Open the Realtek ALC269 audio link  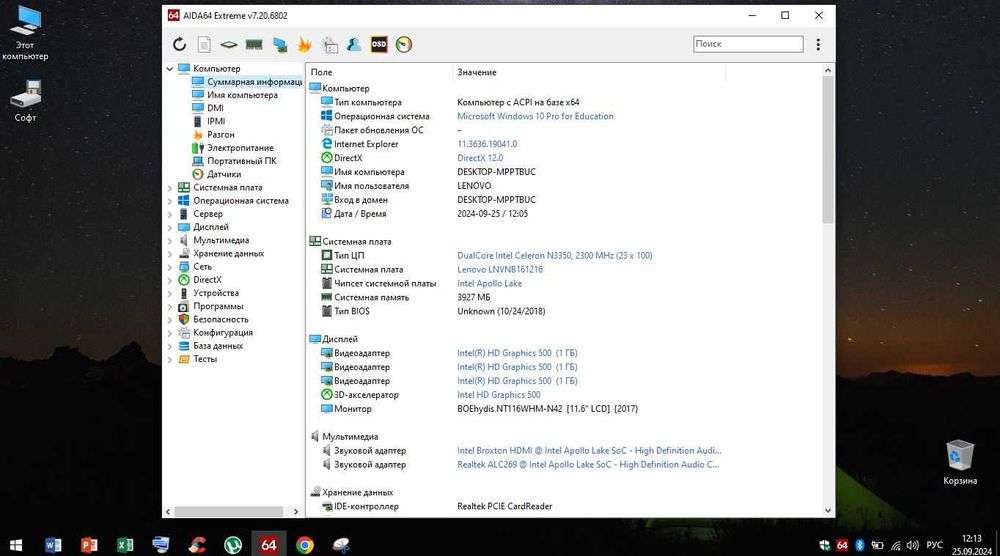tap(588, 465)
